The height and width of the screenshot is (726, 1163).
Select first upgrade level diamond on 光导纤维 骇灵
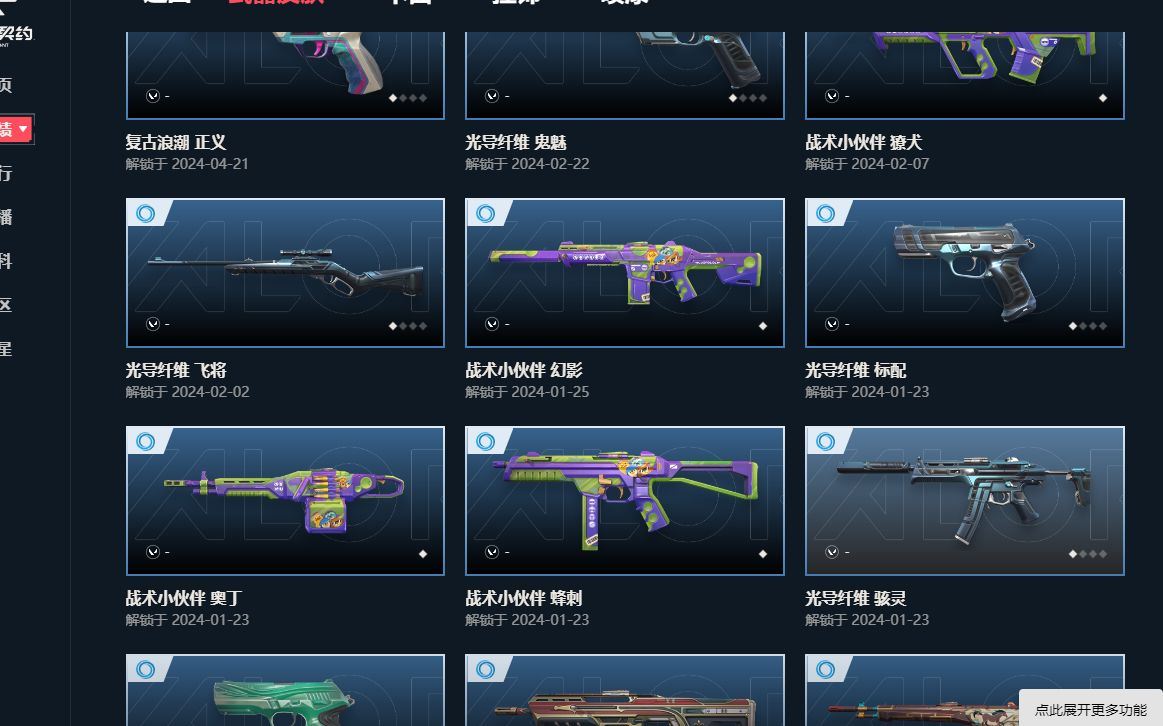(x=1073, y=554)
